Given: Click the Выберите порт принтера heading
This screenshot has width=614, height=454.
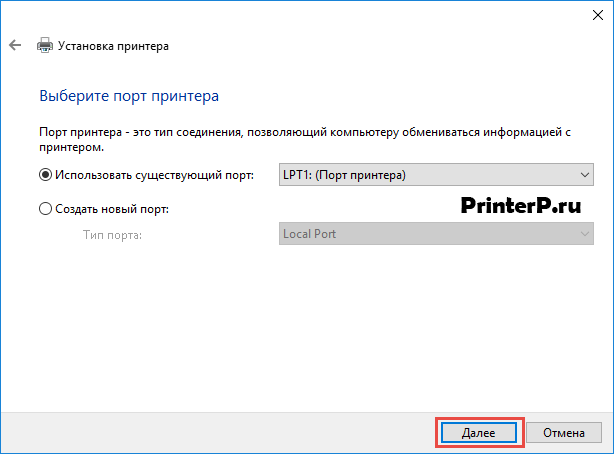Looking at the screenshot, I should click(x=128, y=97).
